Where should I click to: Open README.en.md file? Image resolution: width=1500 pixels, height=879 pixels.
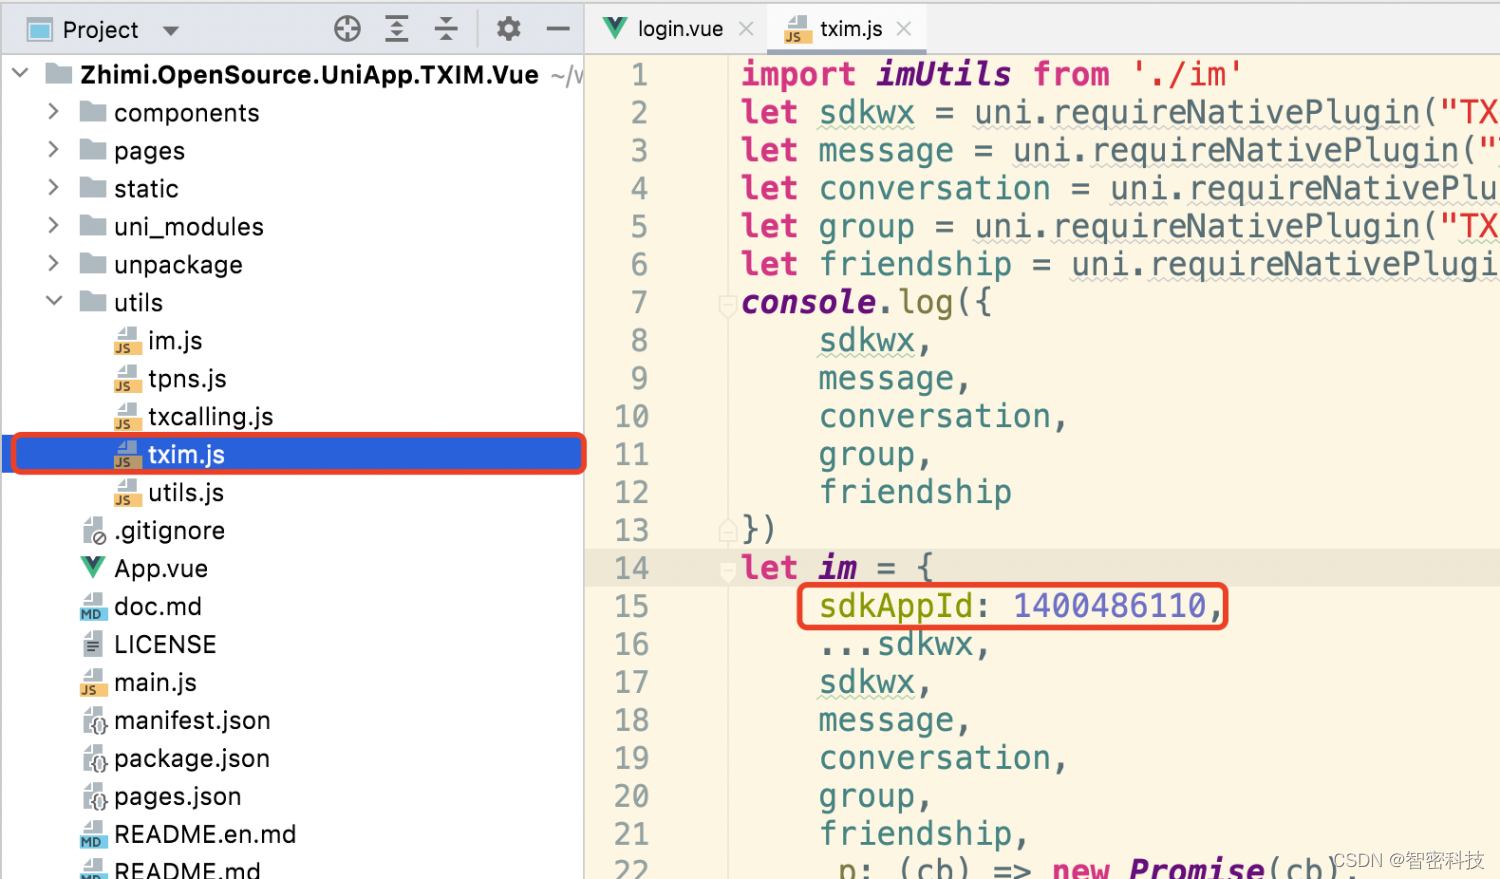[205, 835]
